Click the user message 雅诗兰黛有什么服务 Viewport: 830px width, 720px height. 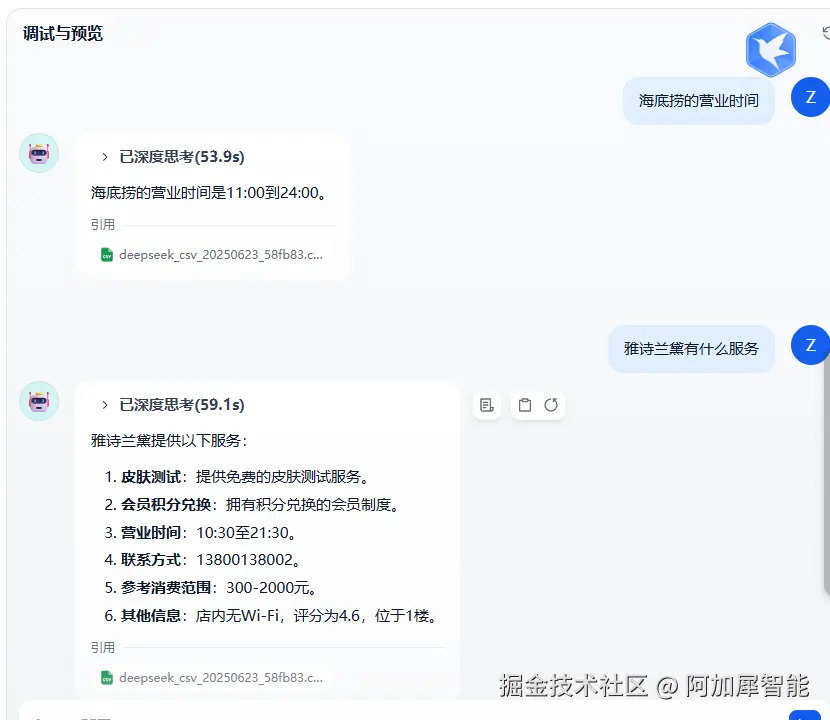pos(691,349)
